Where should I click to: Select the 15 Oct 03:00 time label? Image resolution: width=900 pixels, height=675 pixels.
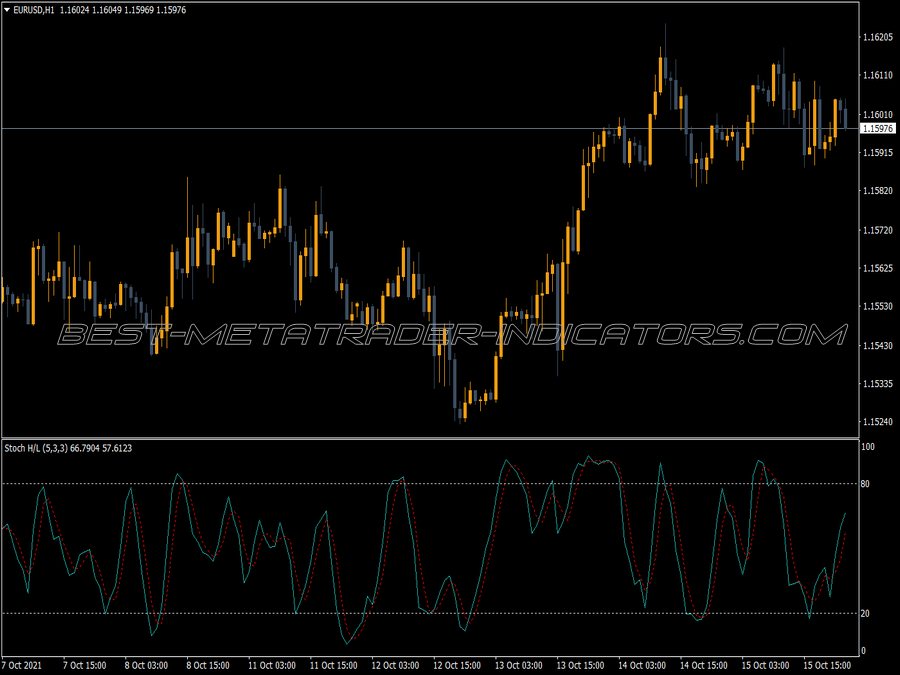point(766,666)
